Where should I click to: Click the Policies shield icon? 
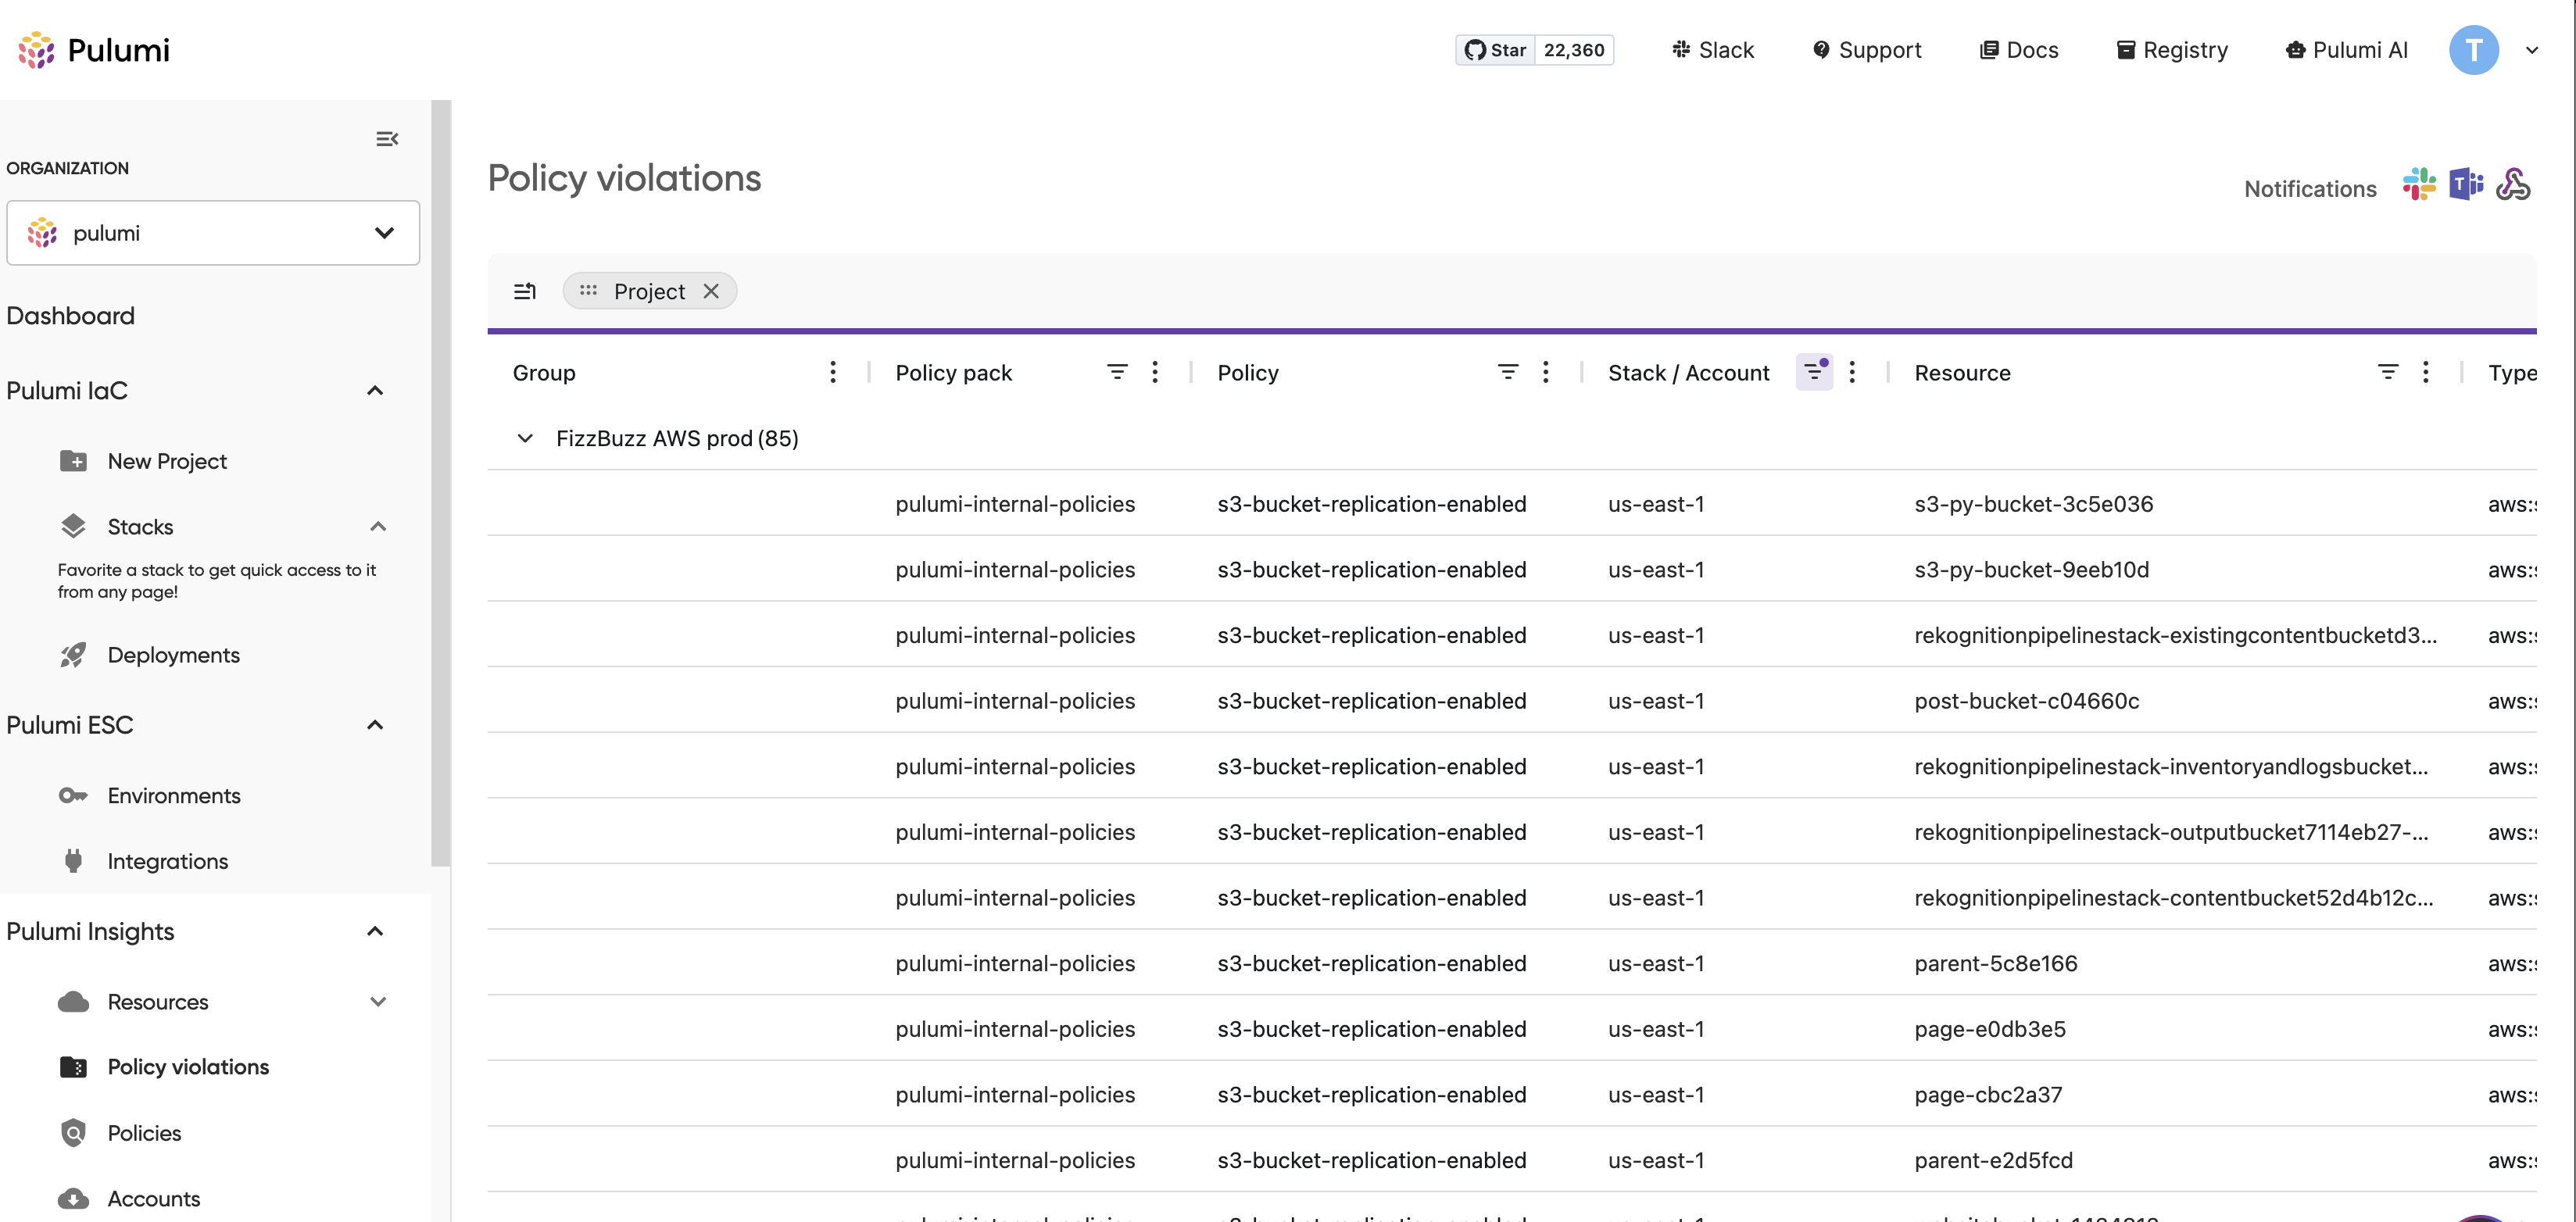pyautogui.click(x=73, y=1133)
